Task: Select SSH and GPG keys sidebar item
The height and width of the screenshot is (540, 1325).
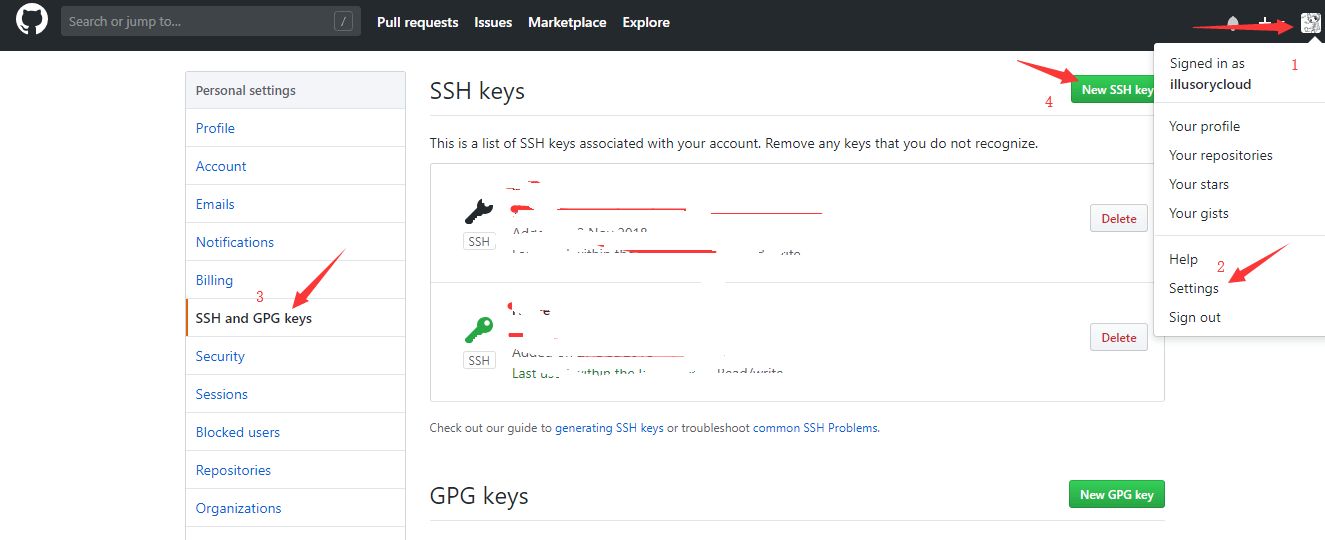Action: (295, 318)
